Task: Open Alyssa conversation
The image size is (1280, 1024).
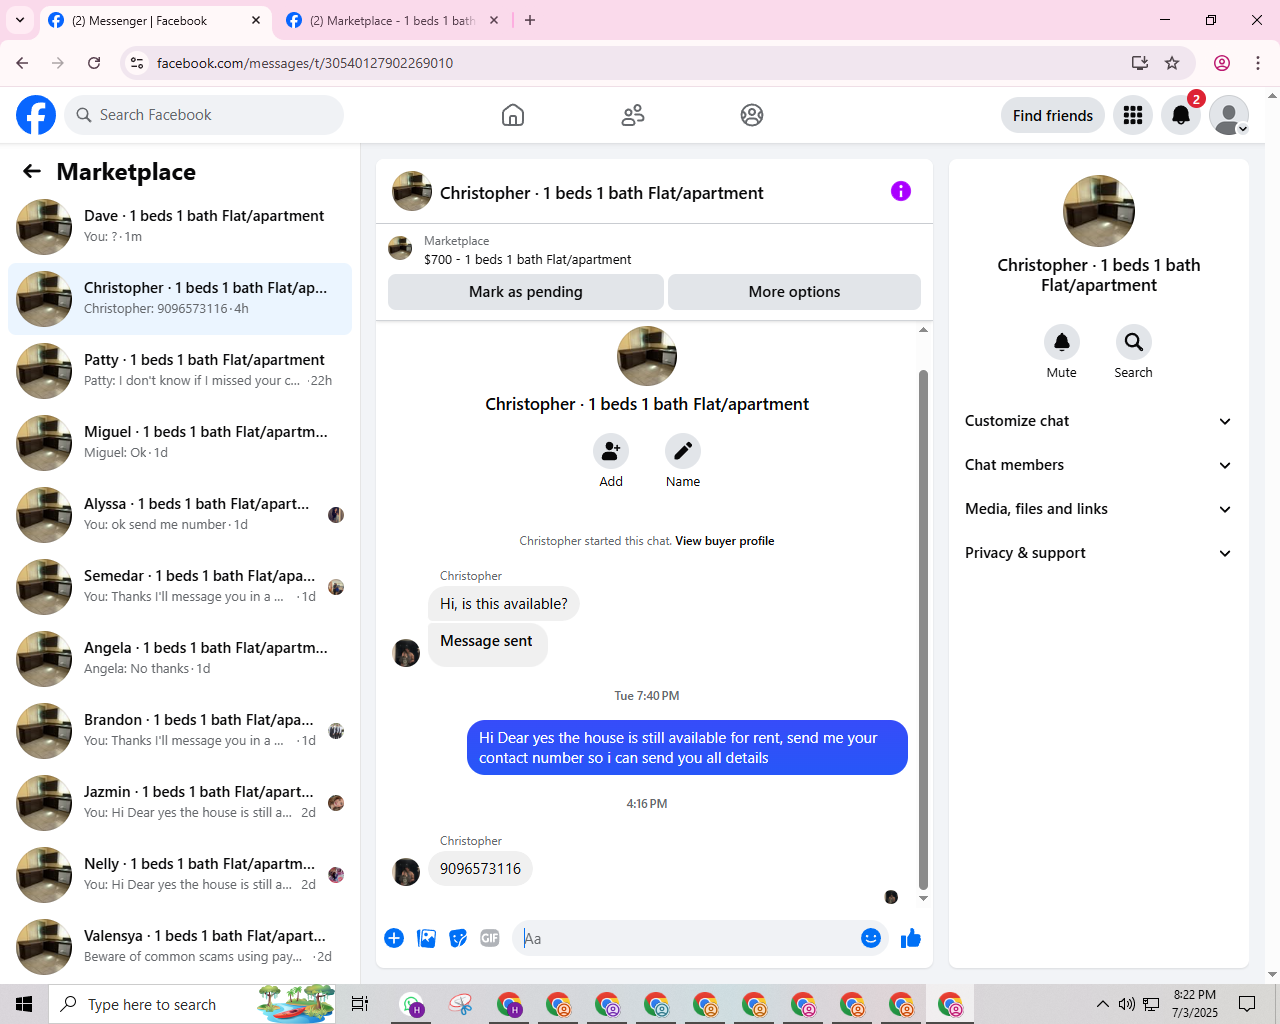Action: [x=180, y=515]
